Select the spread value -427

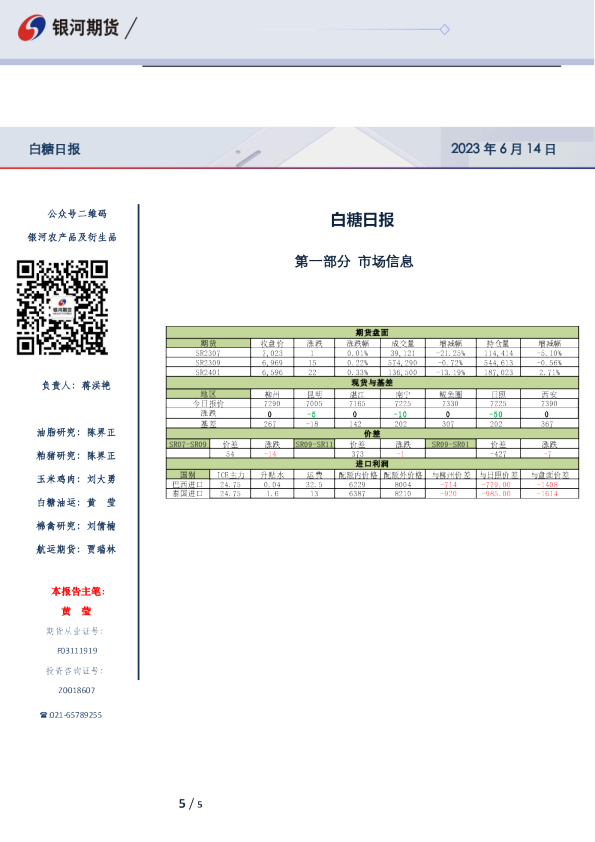pos(498,454)
